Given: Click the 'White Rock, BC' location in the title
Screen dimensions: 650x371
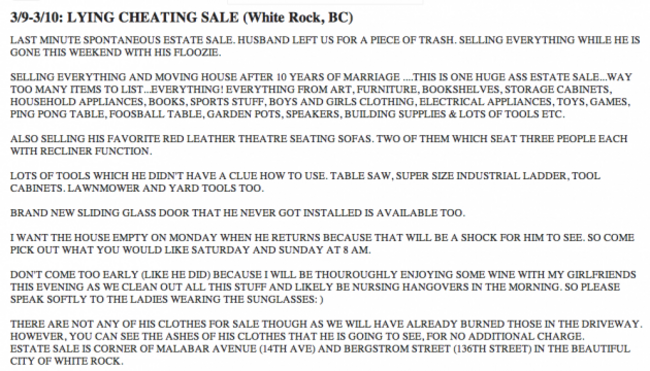Looking at the screenshot, I should pos(298,18).
